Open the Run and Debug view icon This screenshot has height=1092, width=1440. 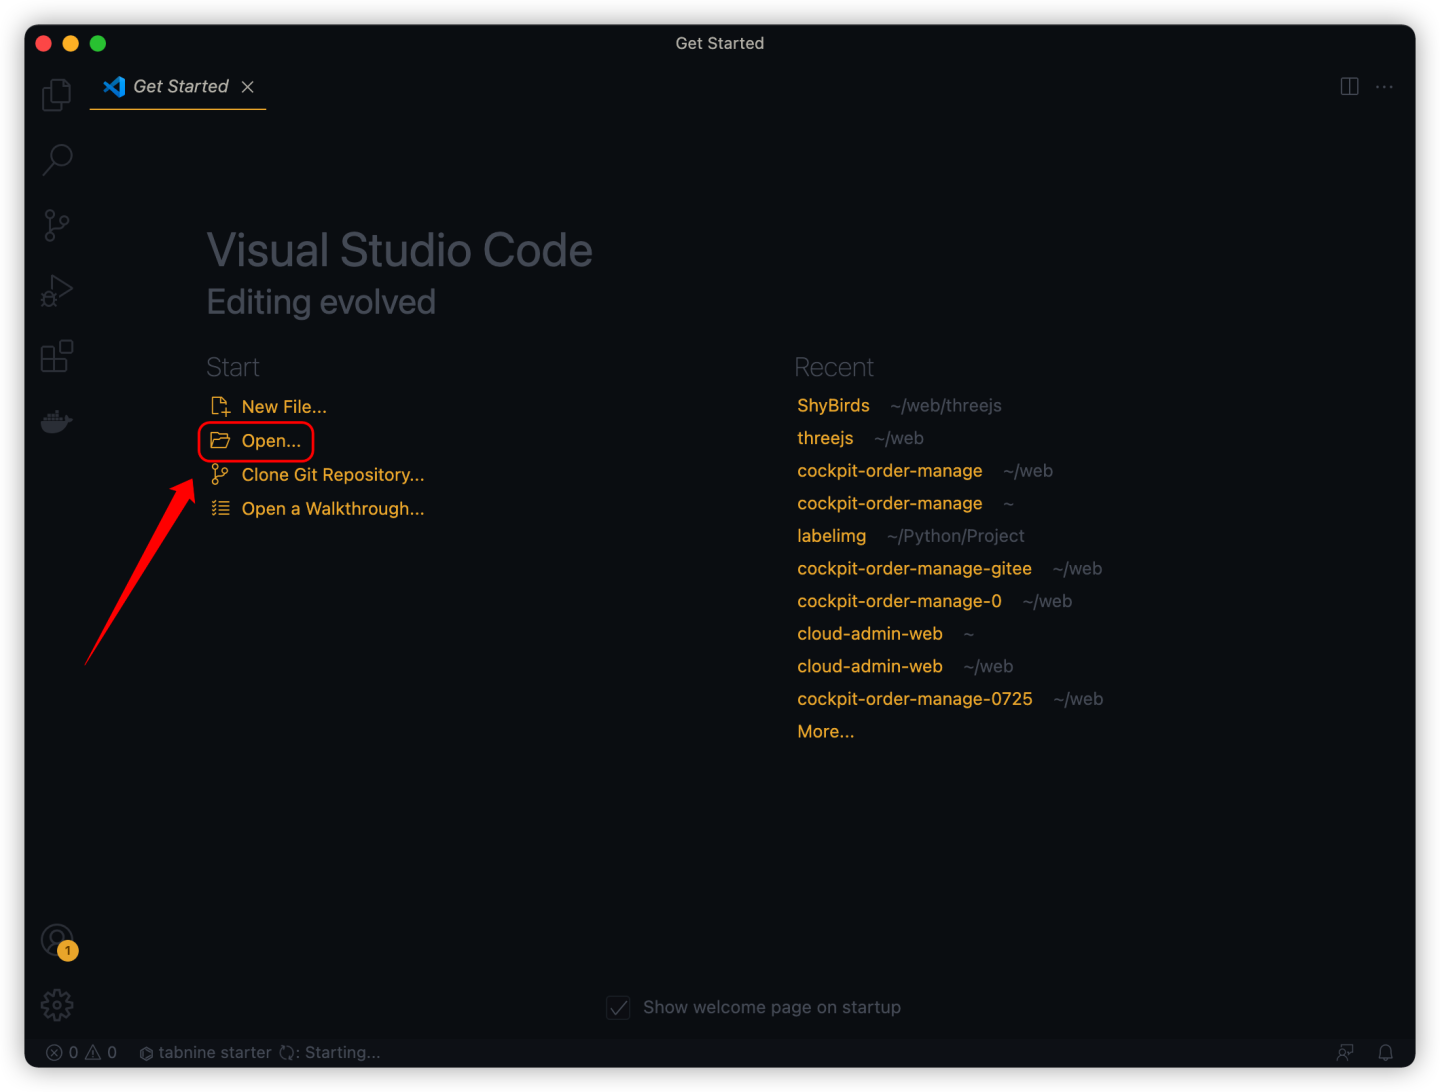point(57,291)
